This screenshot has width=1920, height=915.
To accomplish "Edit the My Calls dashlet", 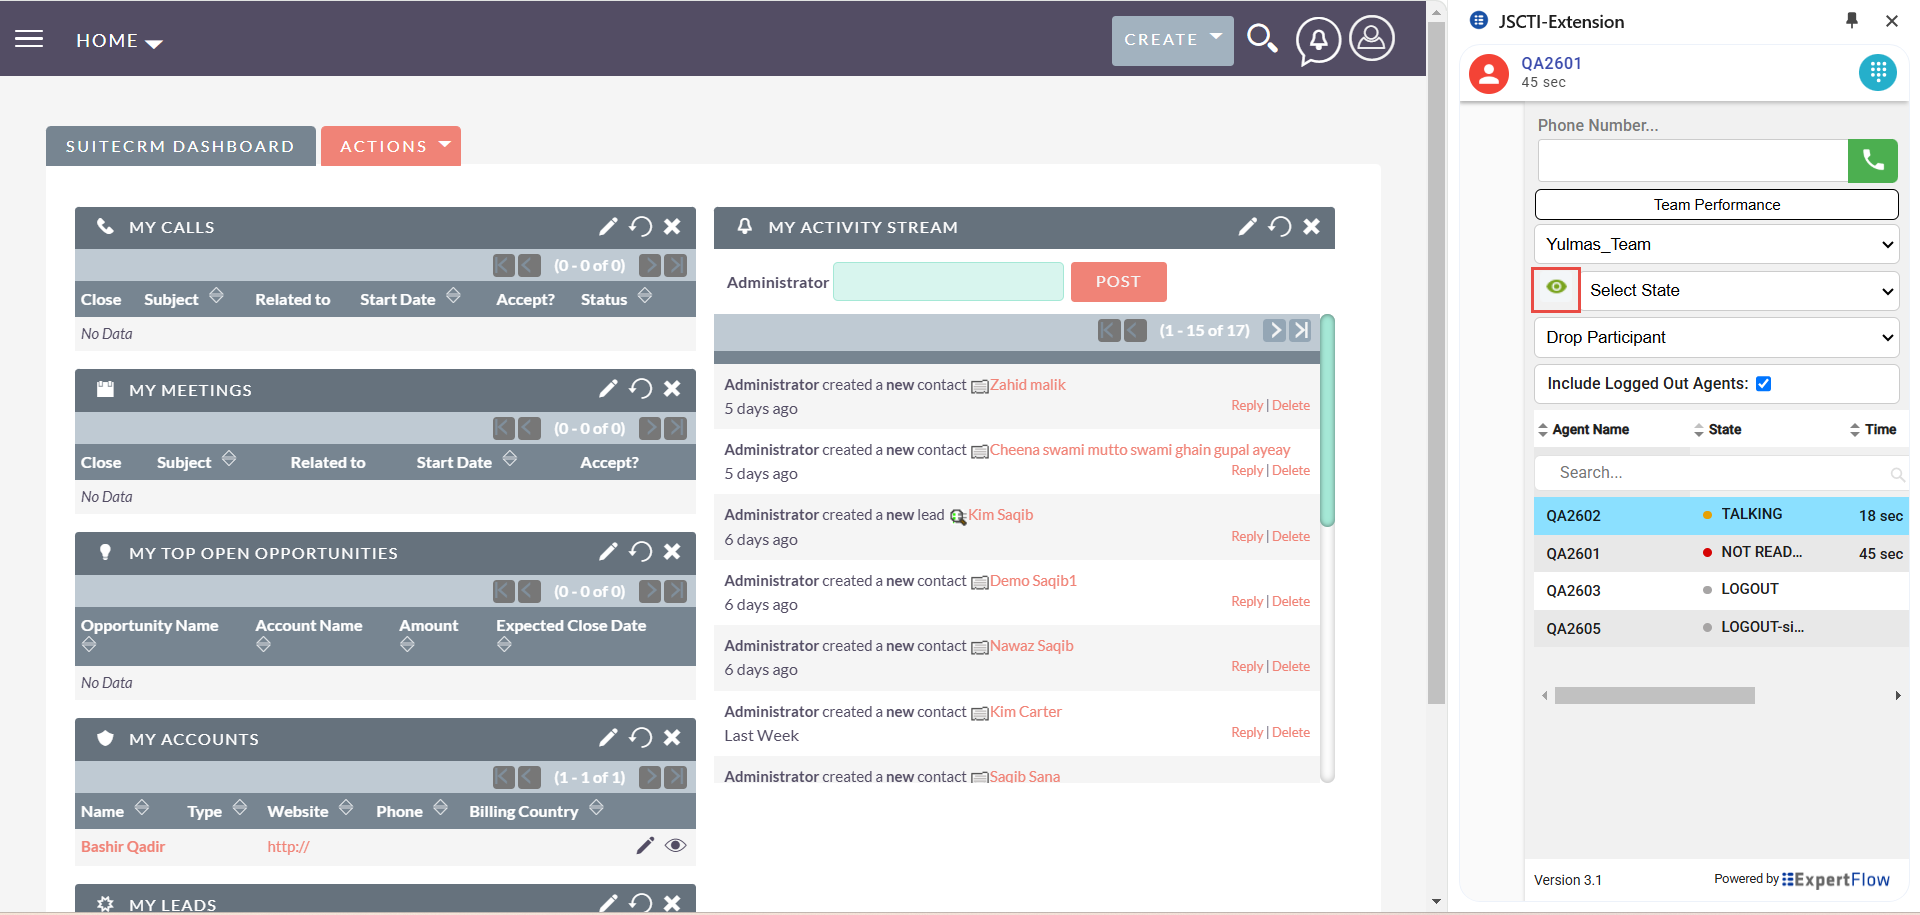I will 608,227.
